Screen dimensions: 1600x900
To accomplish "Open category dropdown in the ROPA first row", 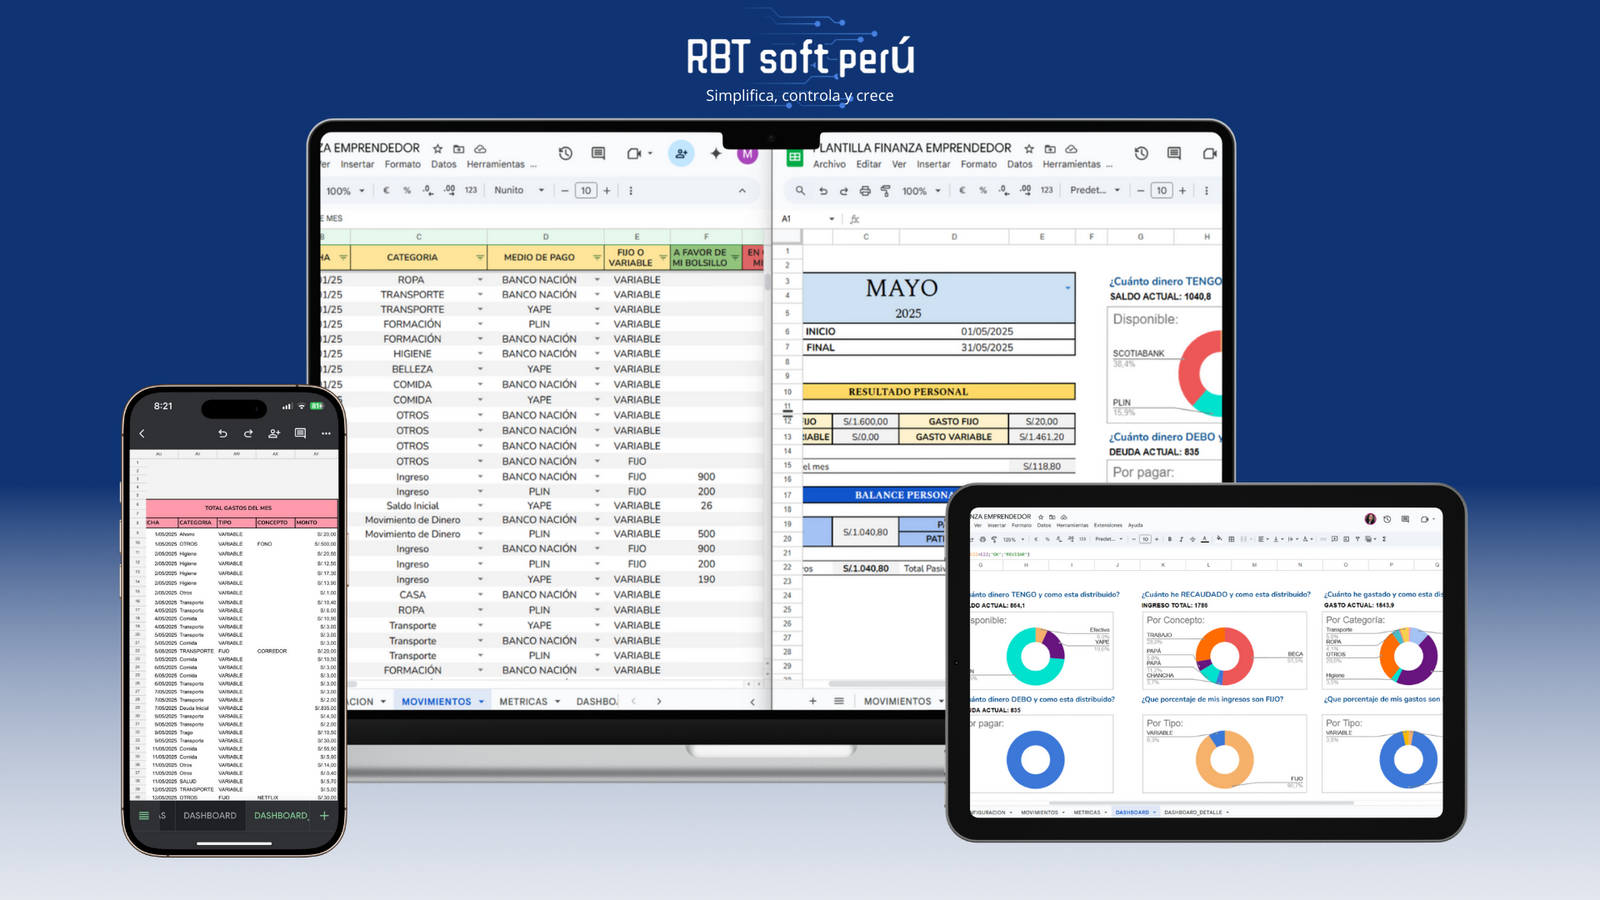I will point(480,280).
